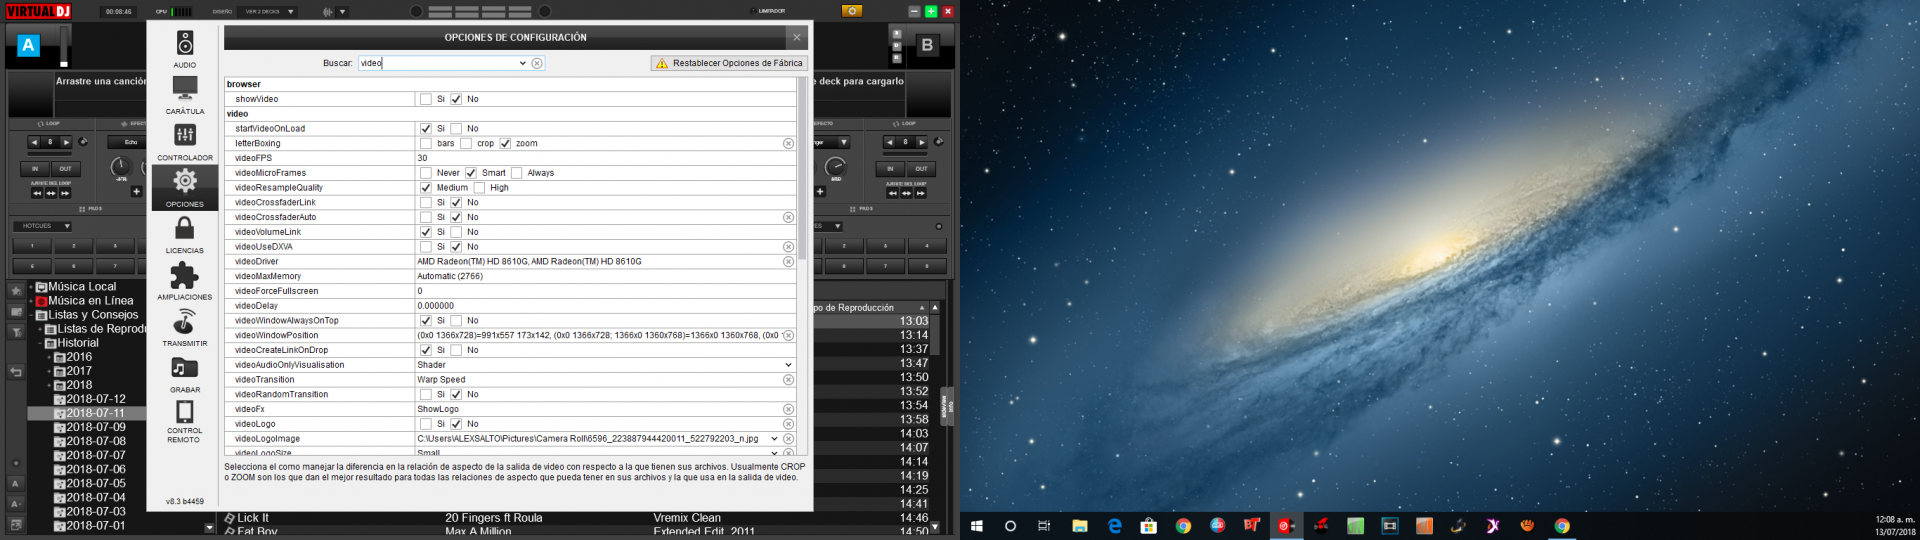
Task: Open Task View on taskbar
Action: coord(1044,526)
